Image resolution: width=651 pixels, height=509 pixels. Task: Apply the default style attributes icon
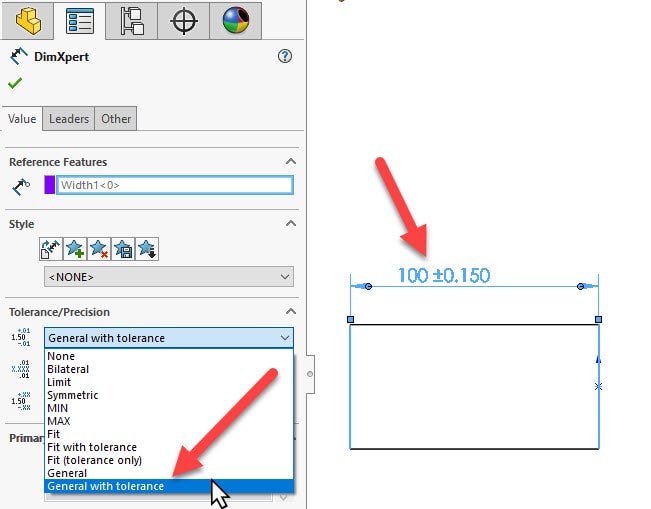[51, 249]
